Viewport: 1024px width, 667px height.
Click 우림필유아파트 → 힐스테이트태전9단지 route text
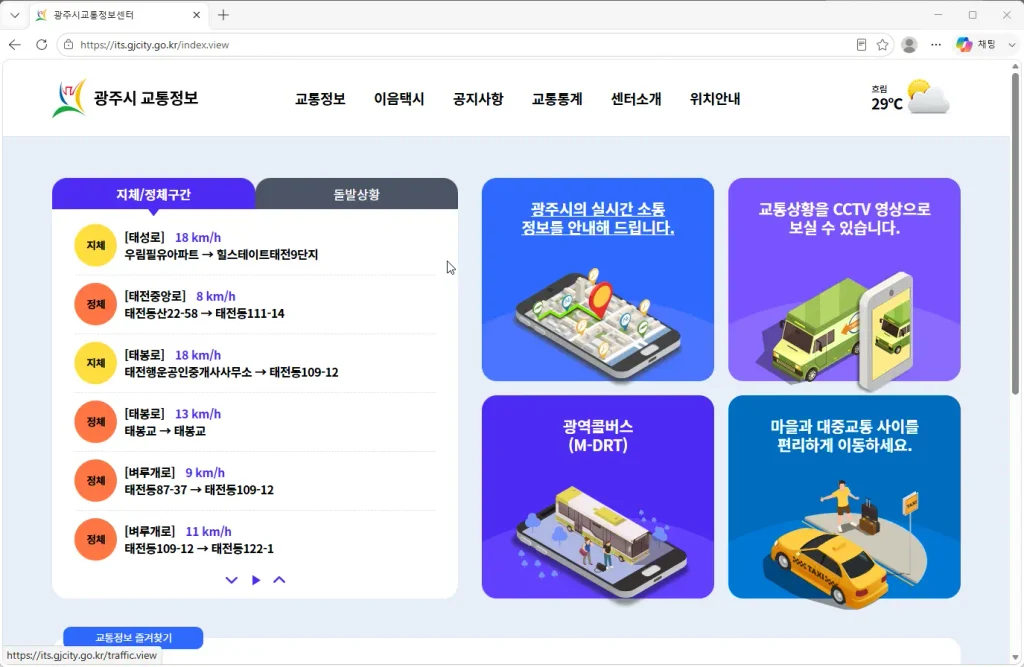(221, 254)
